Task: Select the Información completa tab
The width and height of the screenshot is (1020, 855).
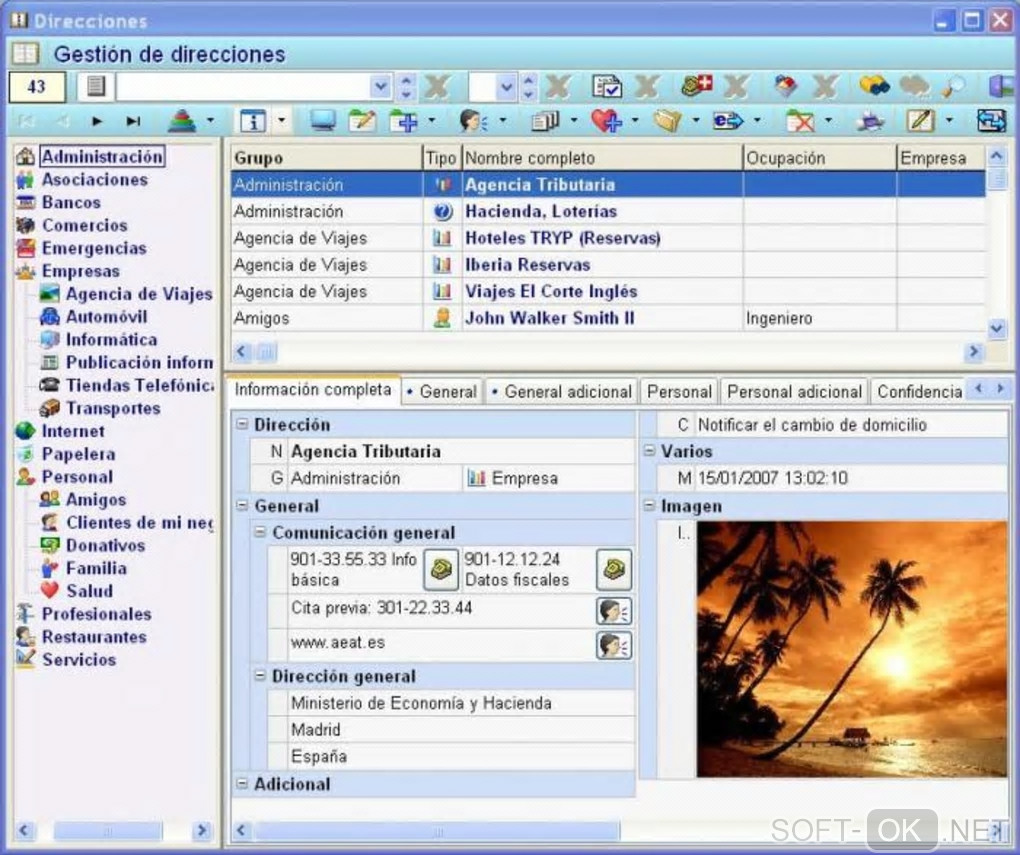Action: coord(313,390)
